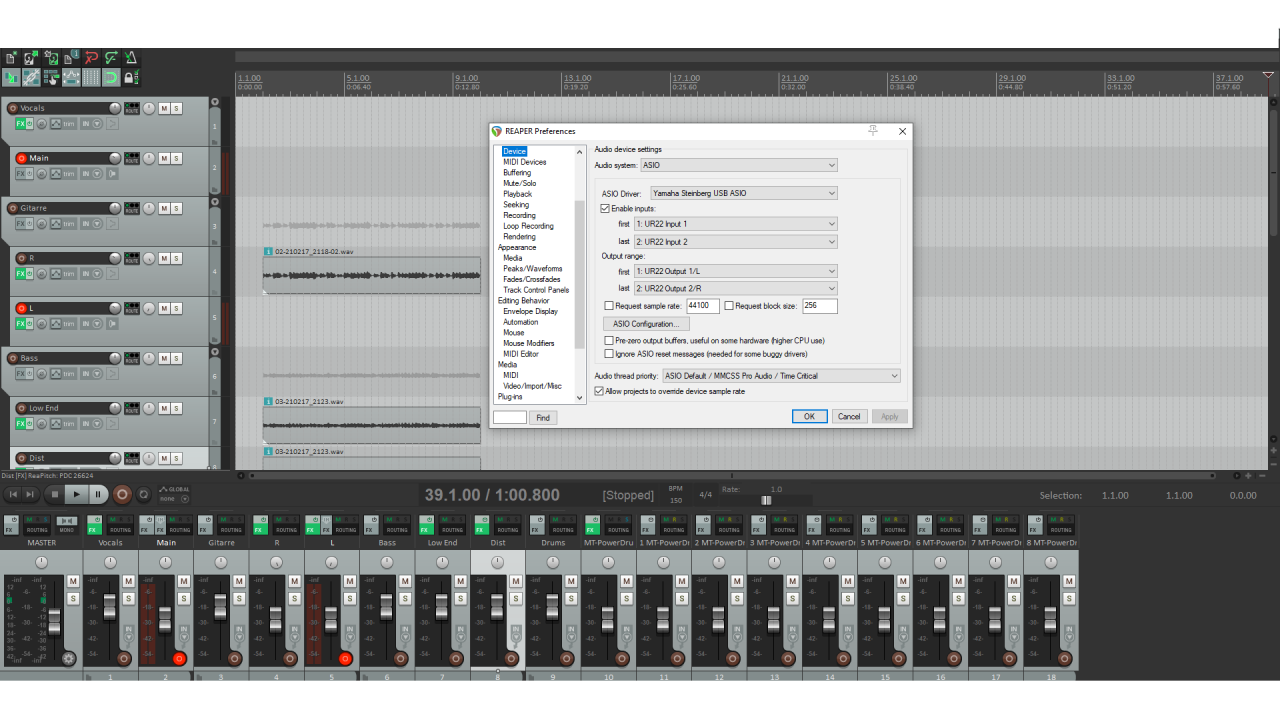Click the ASIO Configuration button
The width and height of the screenshot is (1280, 720).
(x=646, y=324)
